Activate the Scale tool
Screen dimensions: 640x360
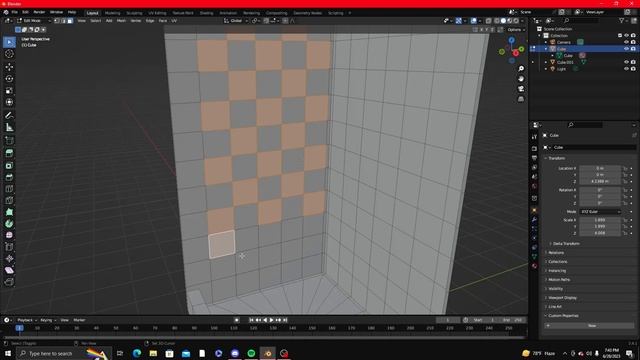point(9,91)
